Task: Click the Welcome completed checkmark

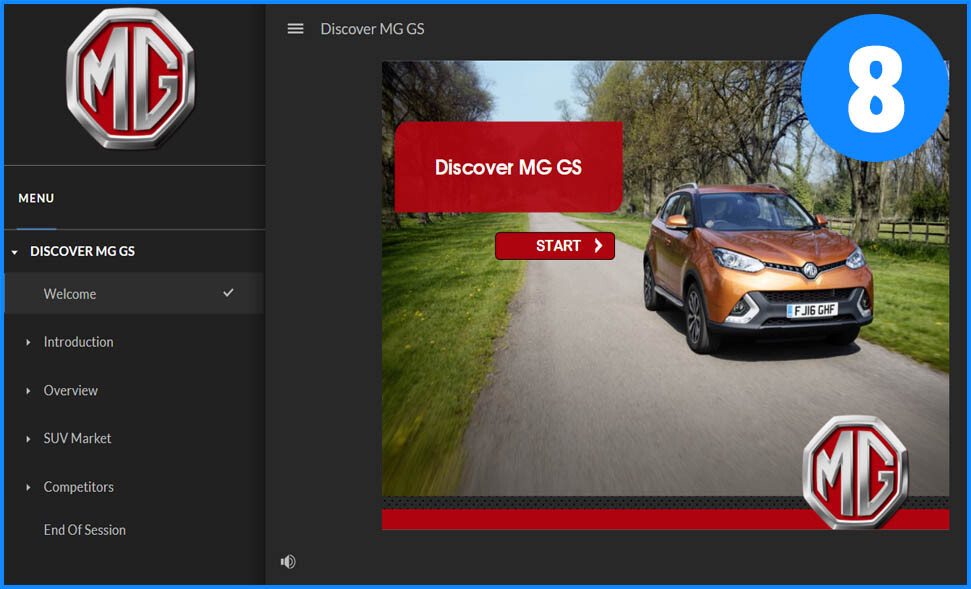Action: pos(229,292)
